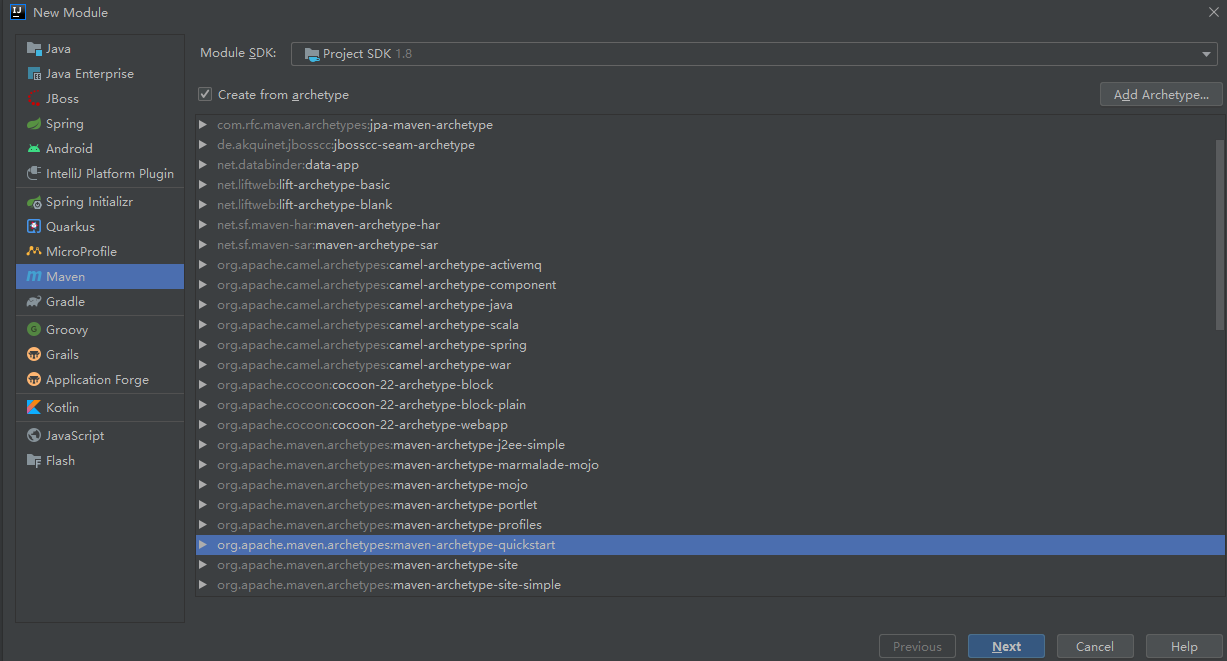This screenshot has height=661, width=1227.
Task: Click the Next button to continue
Action: pyautogui.click(x=1006, y=646)
